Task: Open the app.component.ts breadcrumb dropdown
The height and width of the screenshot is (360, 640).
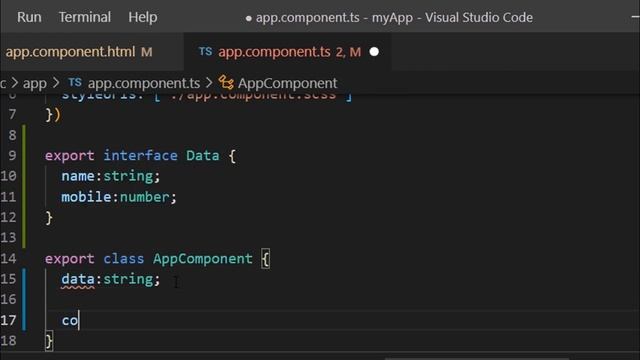Action: tap(144, 83)
